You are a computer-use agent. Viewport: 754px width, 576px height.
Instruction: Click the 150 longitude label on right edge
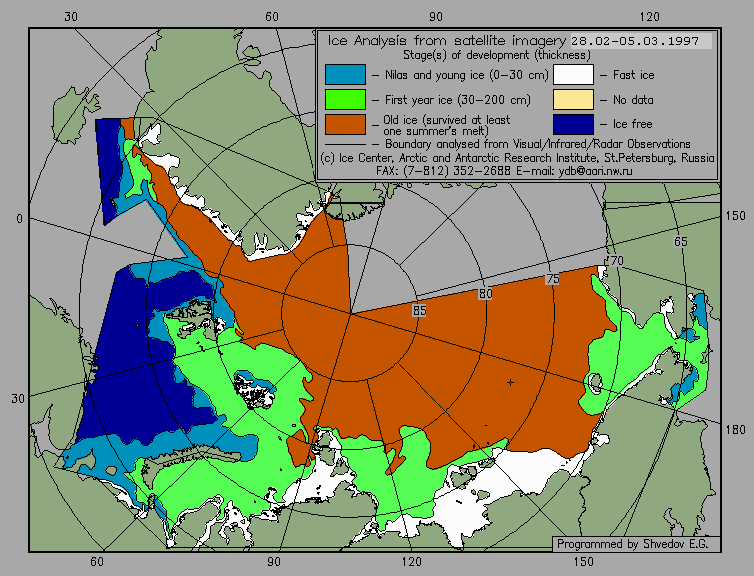[735, 216]
